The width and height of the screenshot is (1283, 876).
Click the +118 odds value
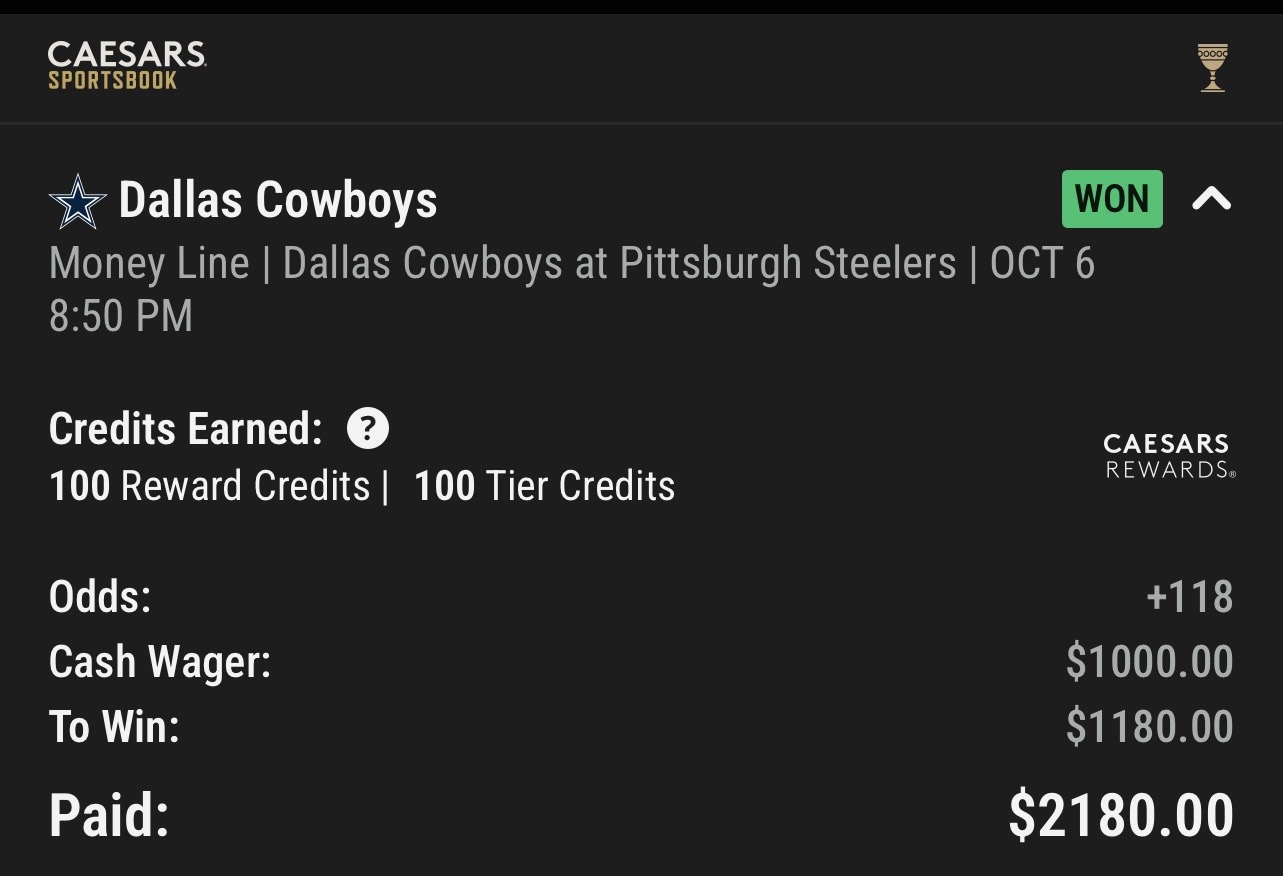(1189, 597)
